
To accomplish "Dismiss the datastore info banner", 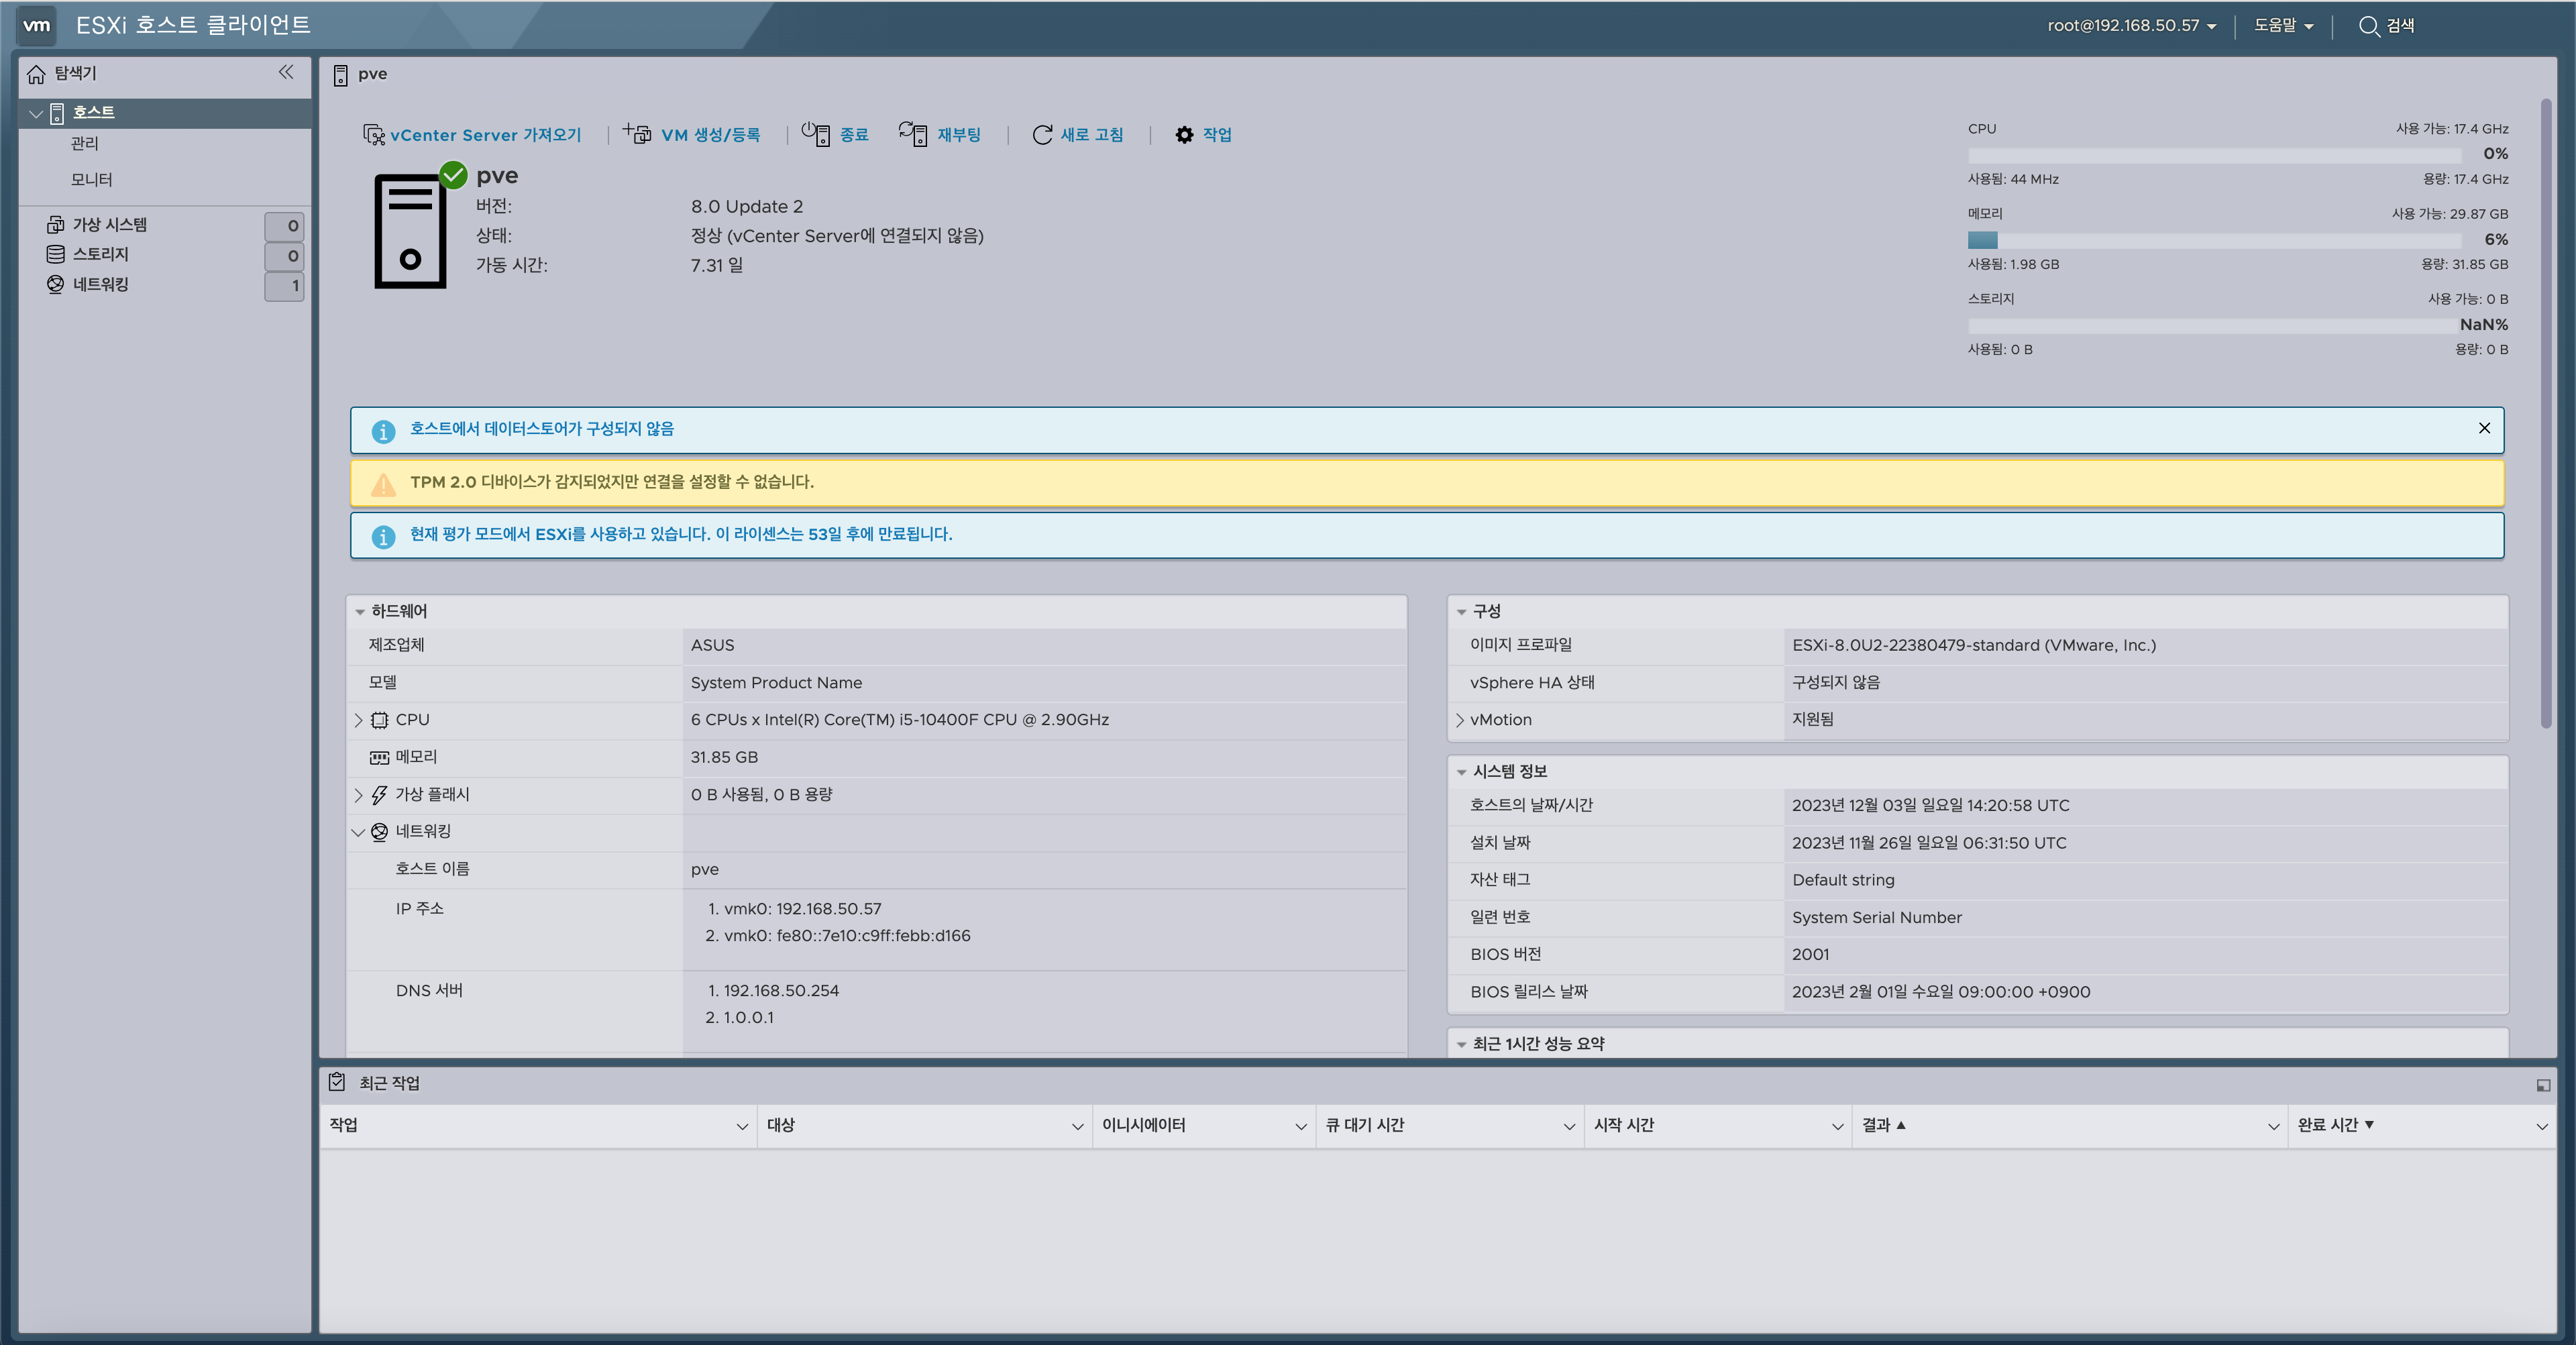I will [2484, 428].
